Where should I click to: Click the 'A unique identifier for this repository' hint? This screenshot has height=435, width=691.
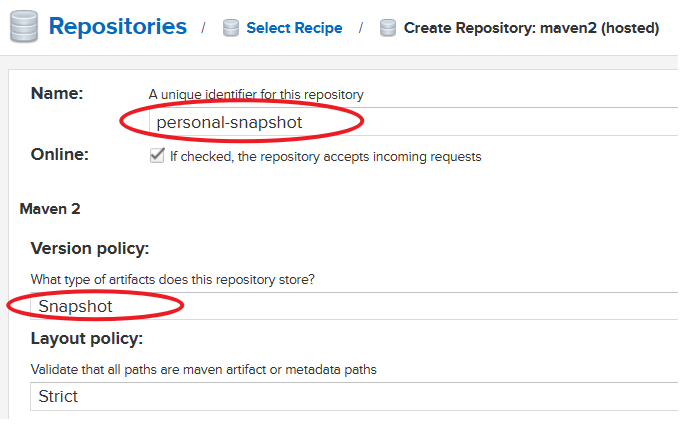point(256,95)
